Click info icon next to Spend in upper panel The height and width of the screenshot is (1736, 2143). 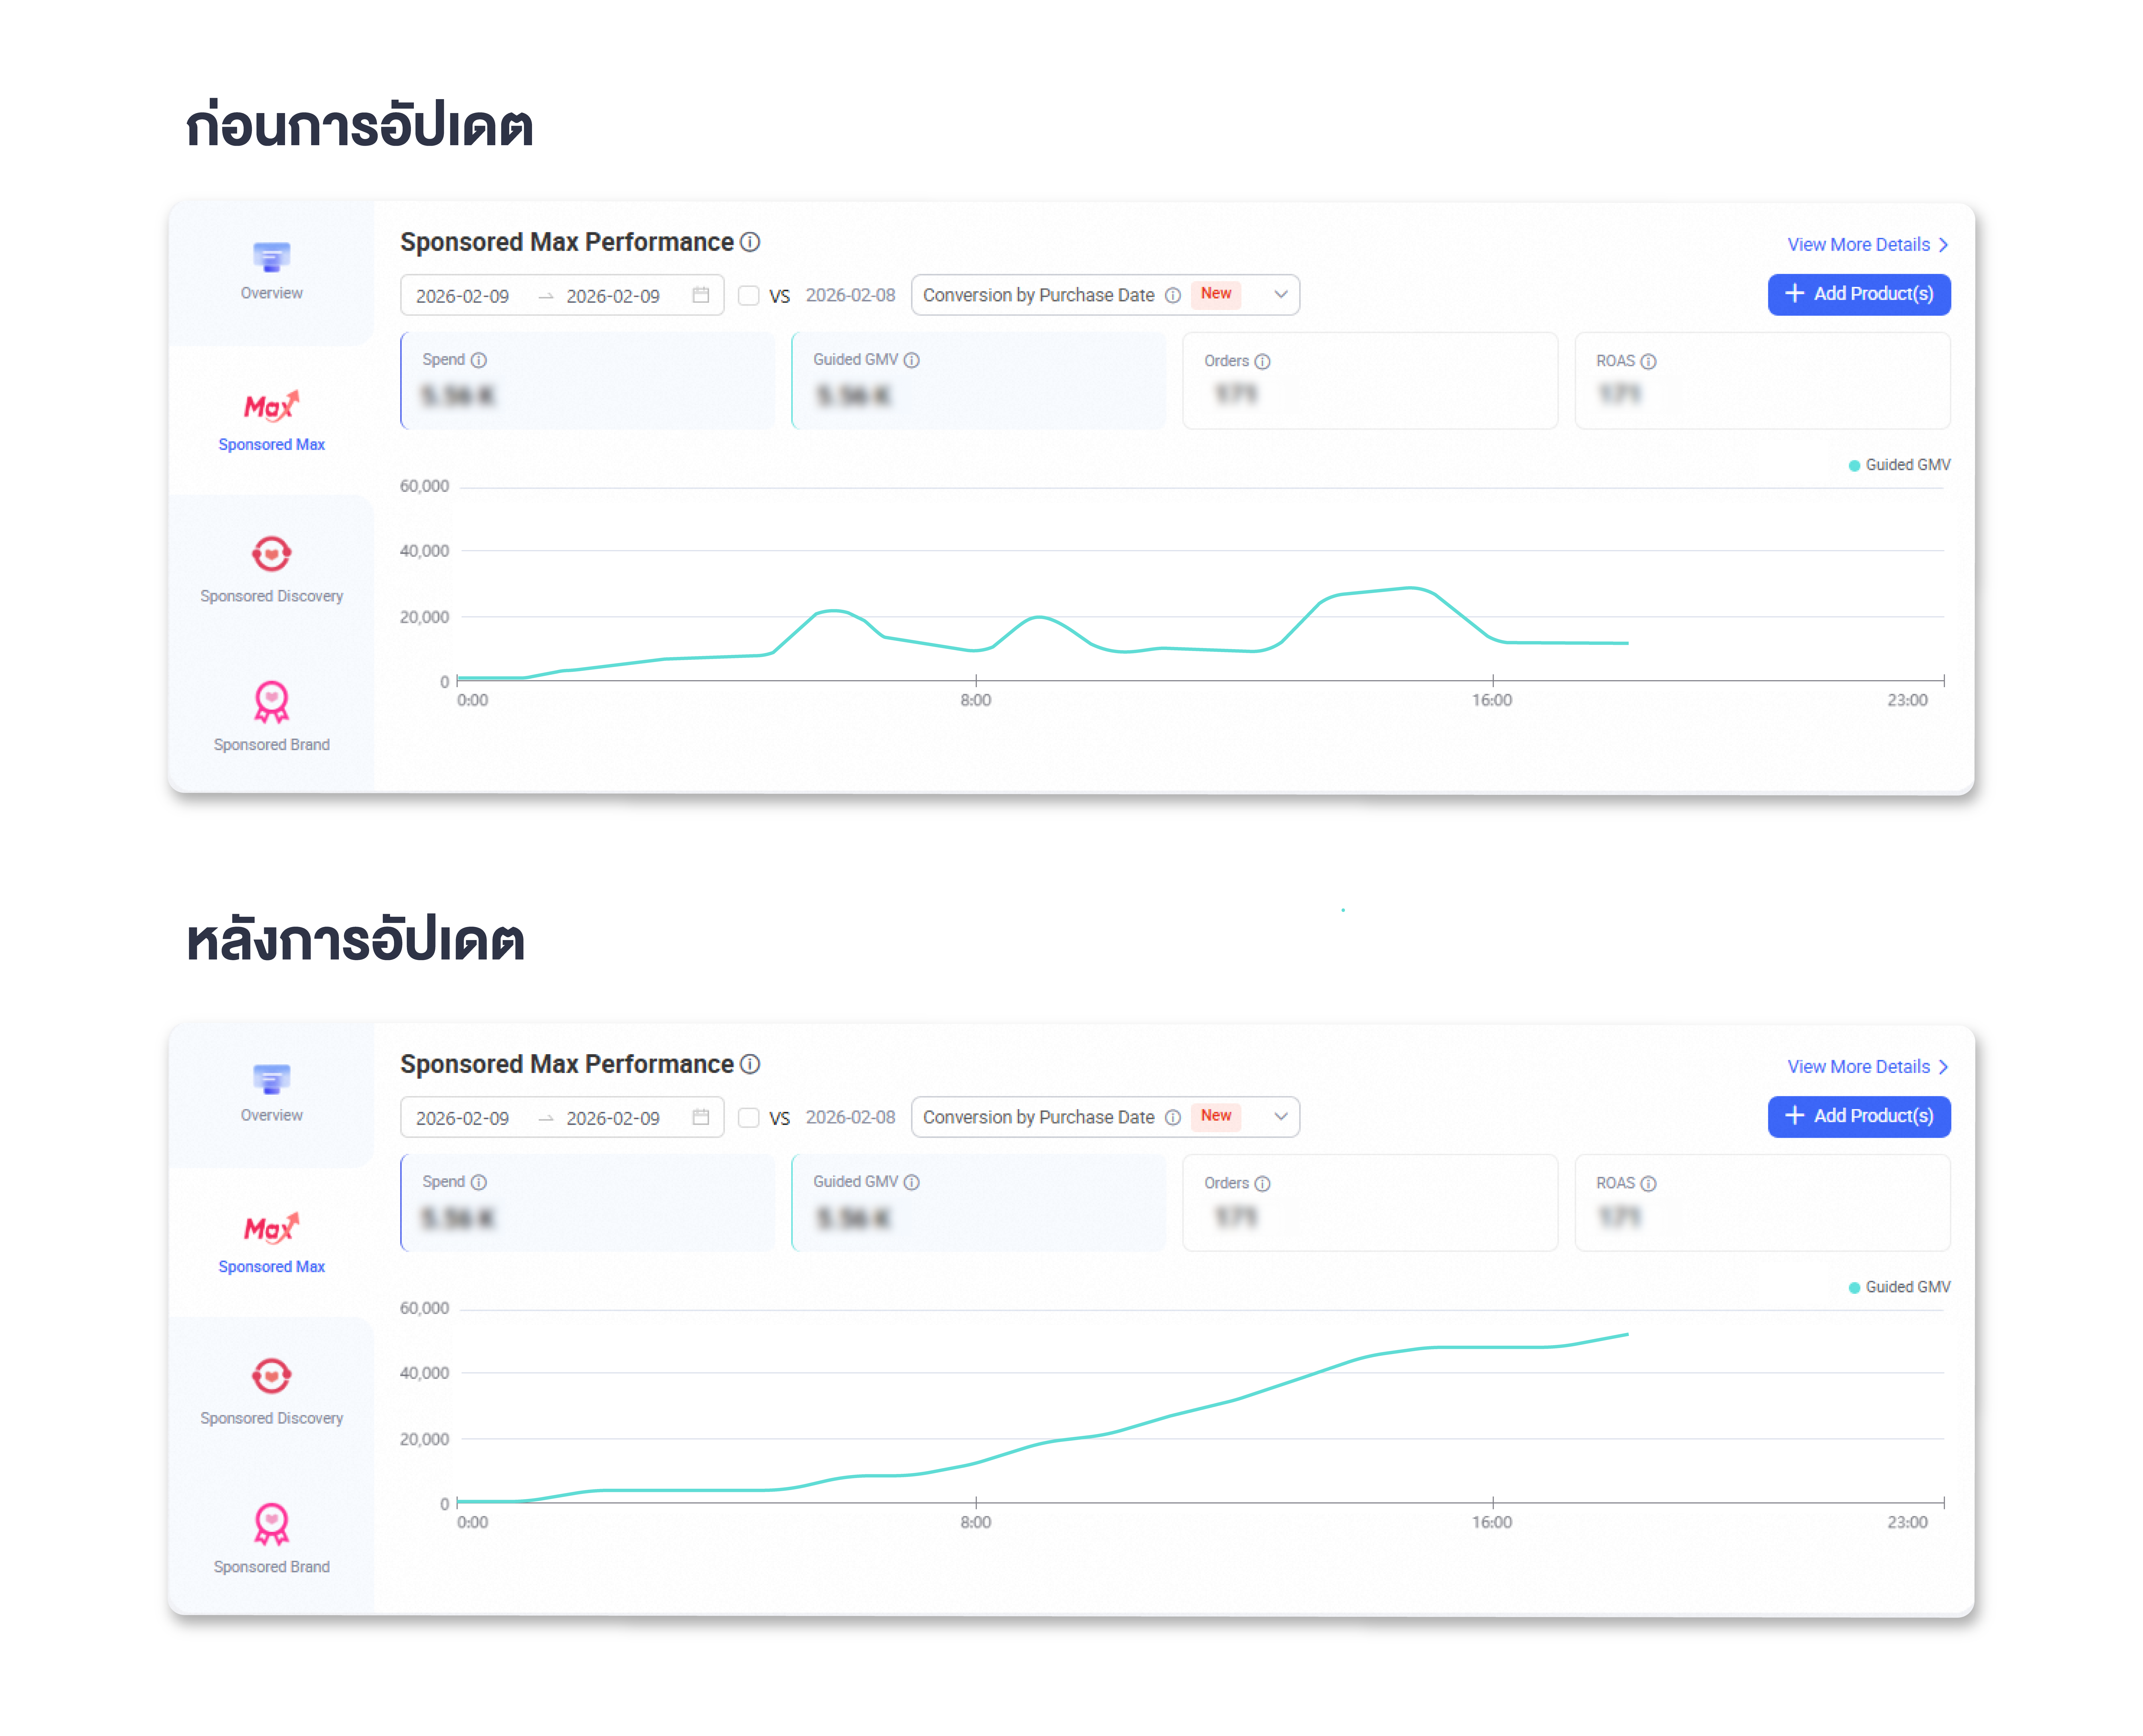(479, 360)
